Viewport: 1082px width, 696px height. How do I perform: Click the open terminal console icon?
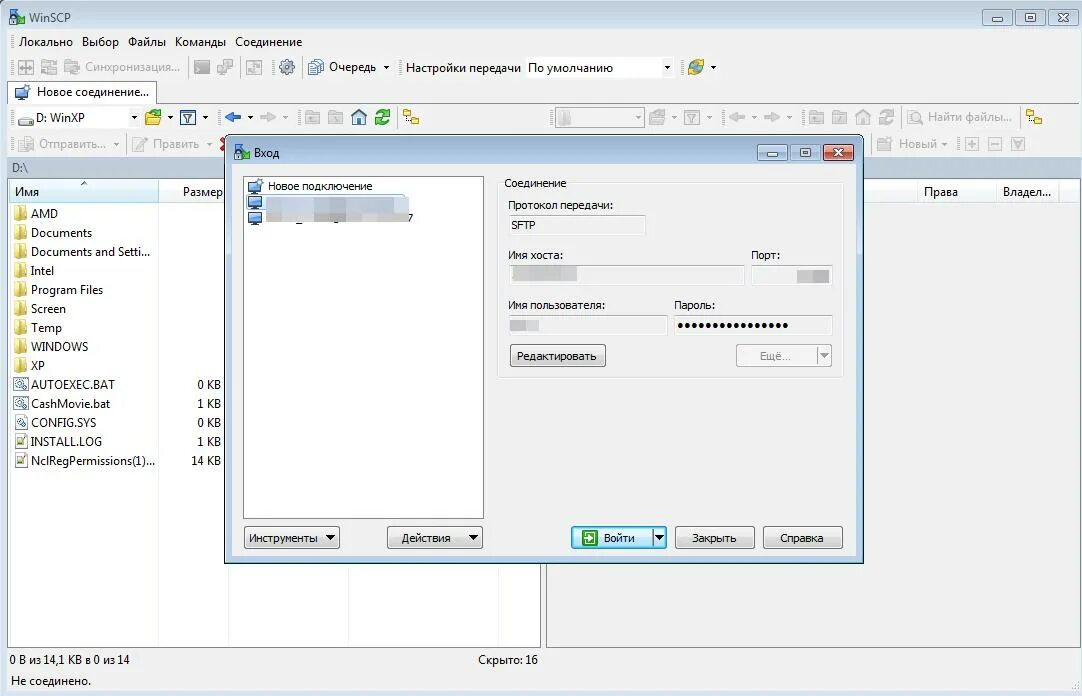[x=201, y=67]
